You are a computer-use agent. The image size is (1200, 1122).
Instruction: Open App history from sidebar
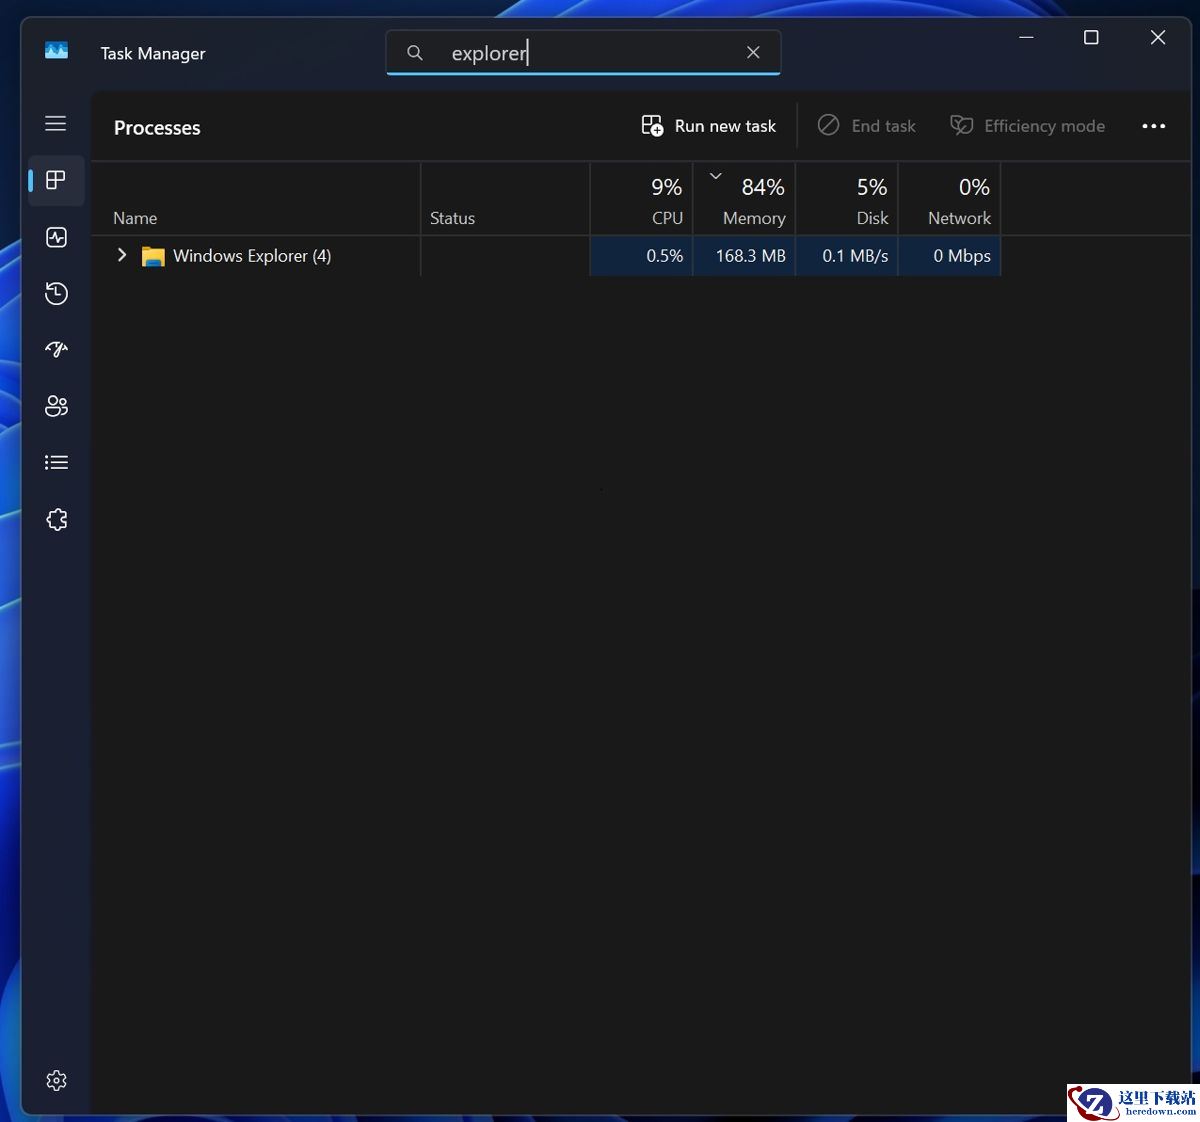56,293
